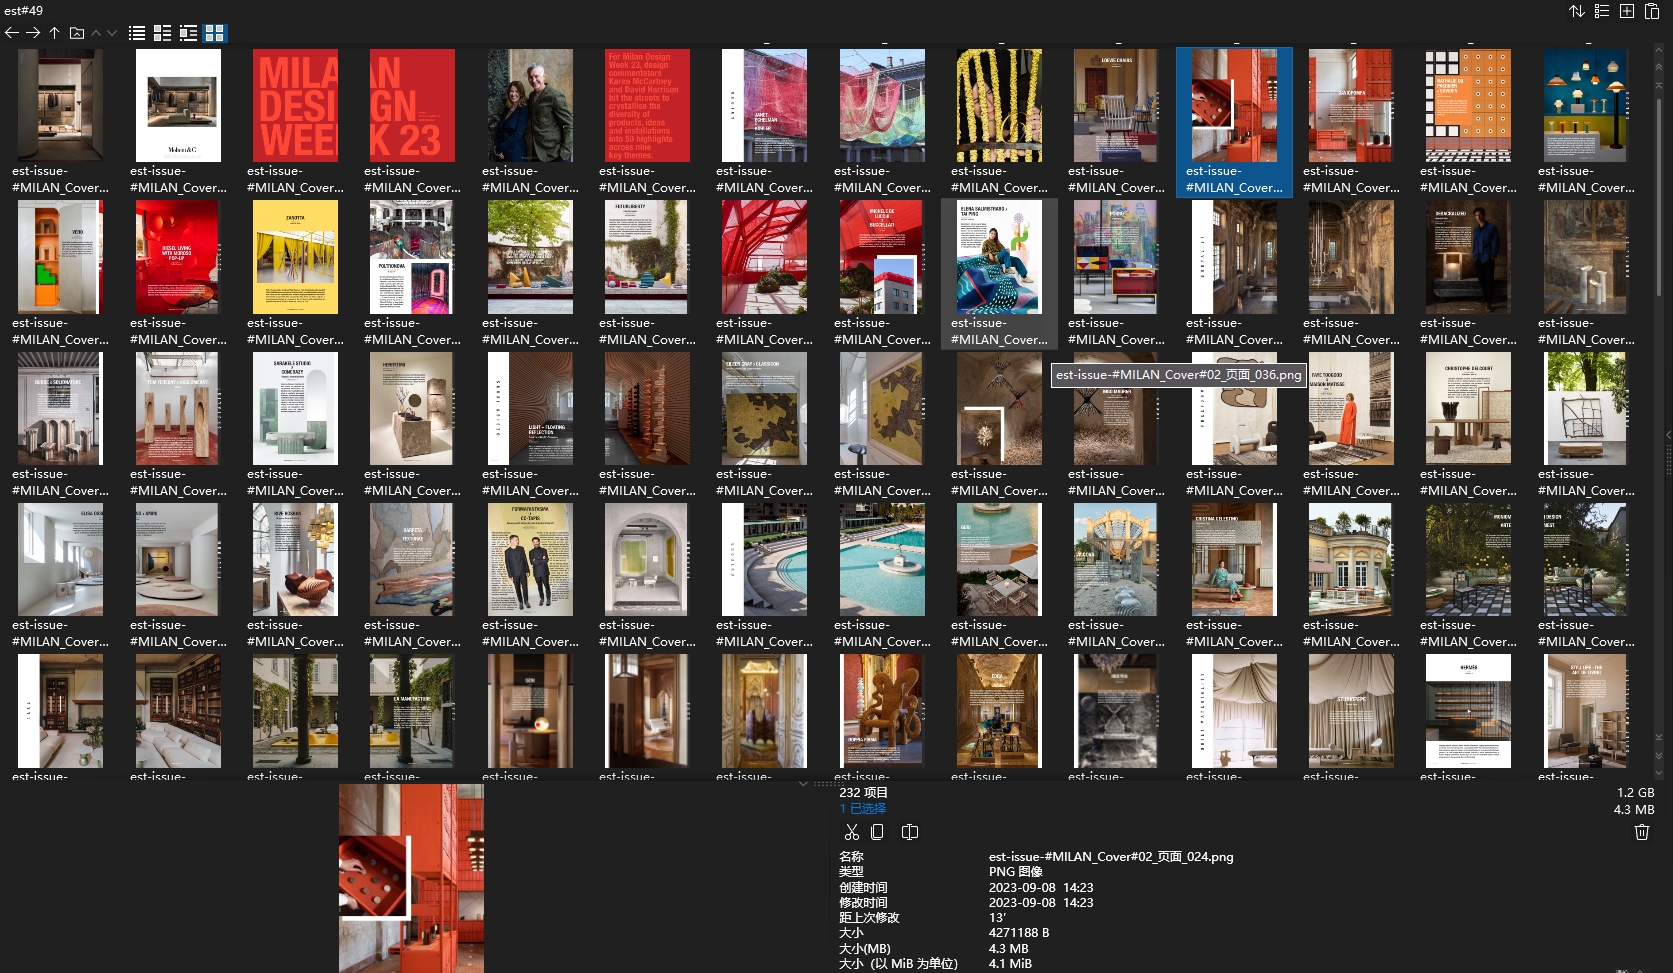The height and width of the screenshot is (973, 1673).
Task: Click the paste clipboard icon
Action: pyautogui.click(x=1652, y=11)
